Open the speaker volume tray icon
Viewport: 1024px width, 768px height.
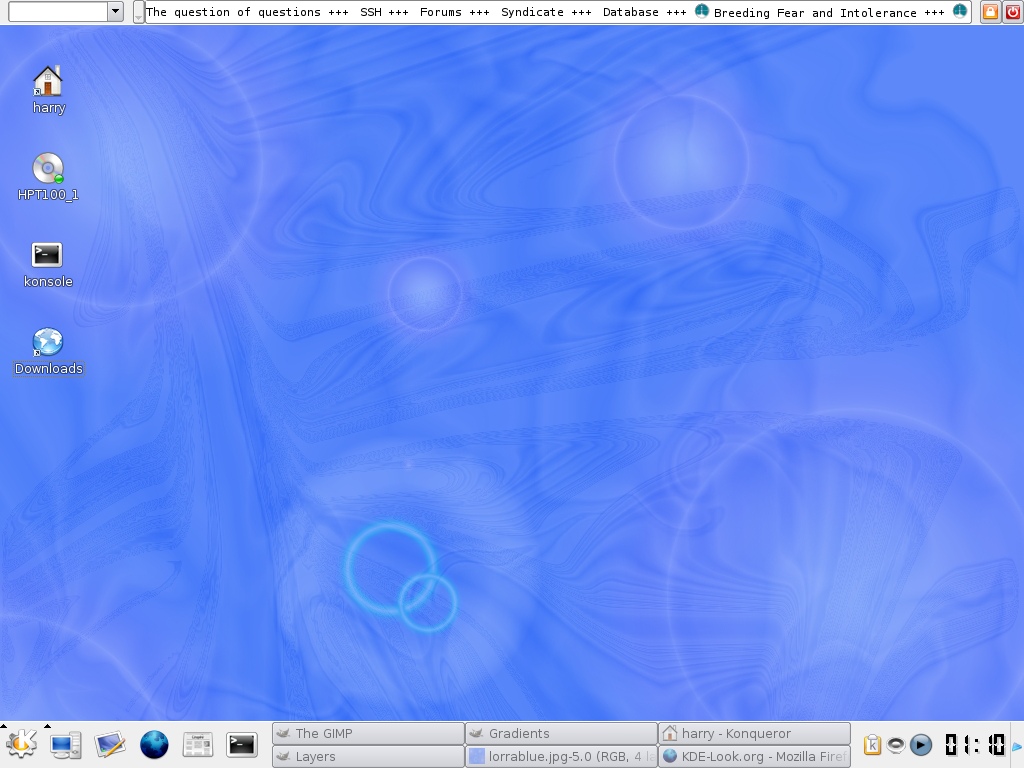[x=896, y=744]
